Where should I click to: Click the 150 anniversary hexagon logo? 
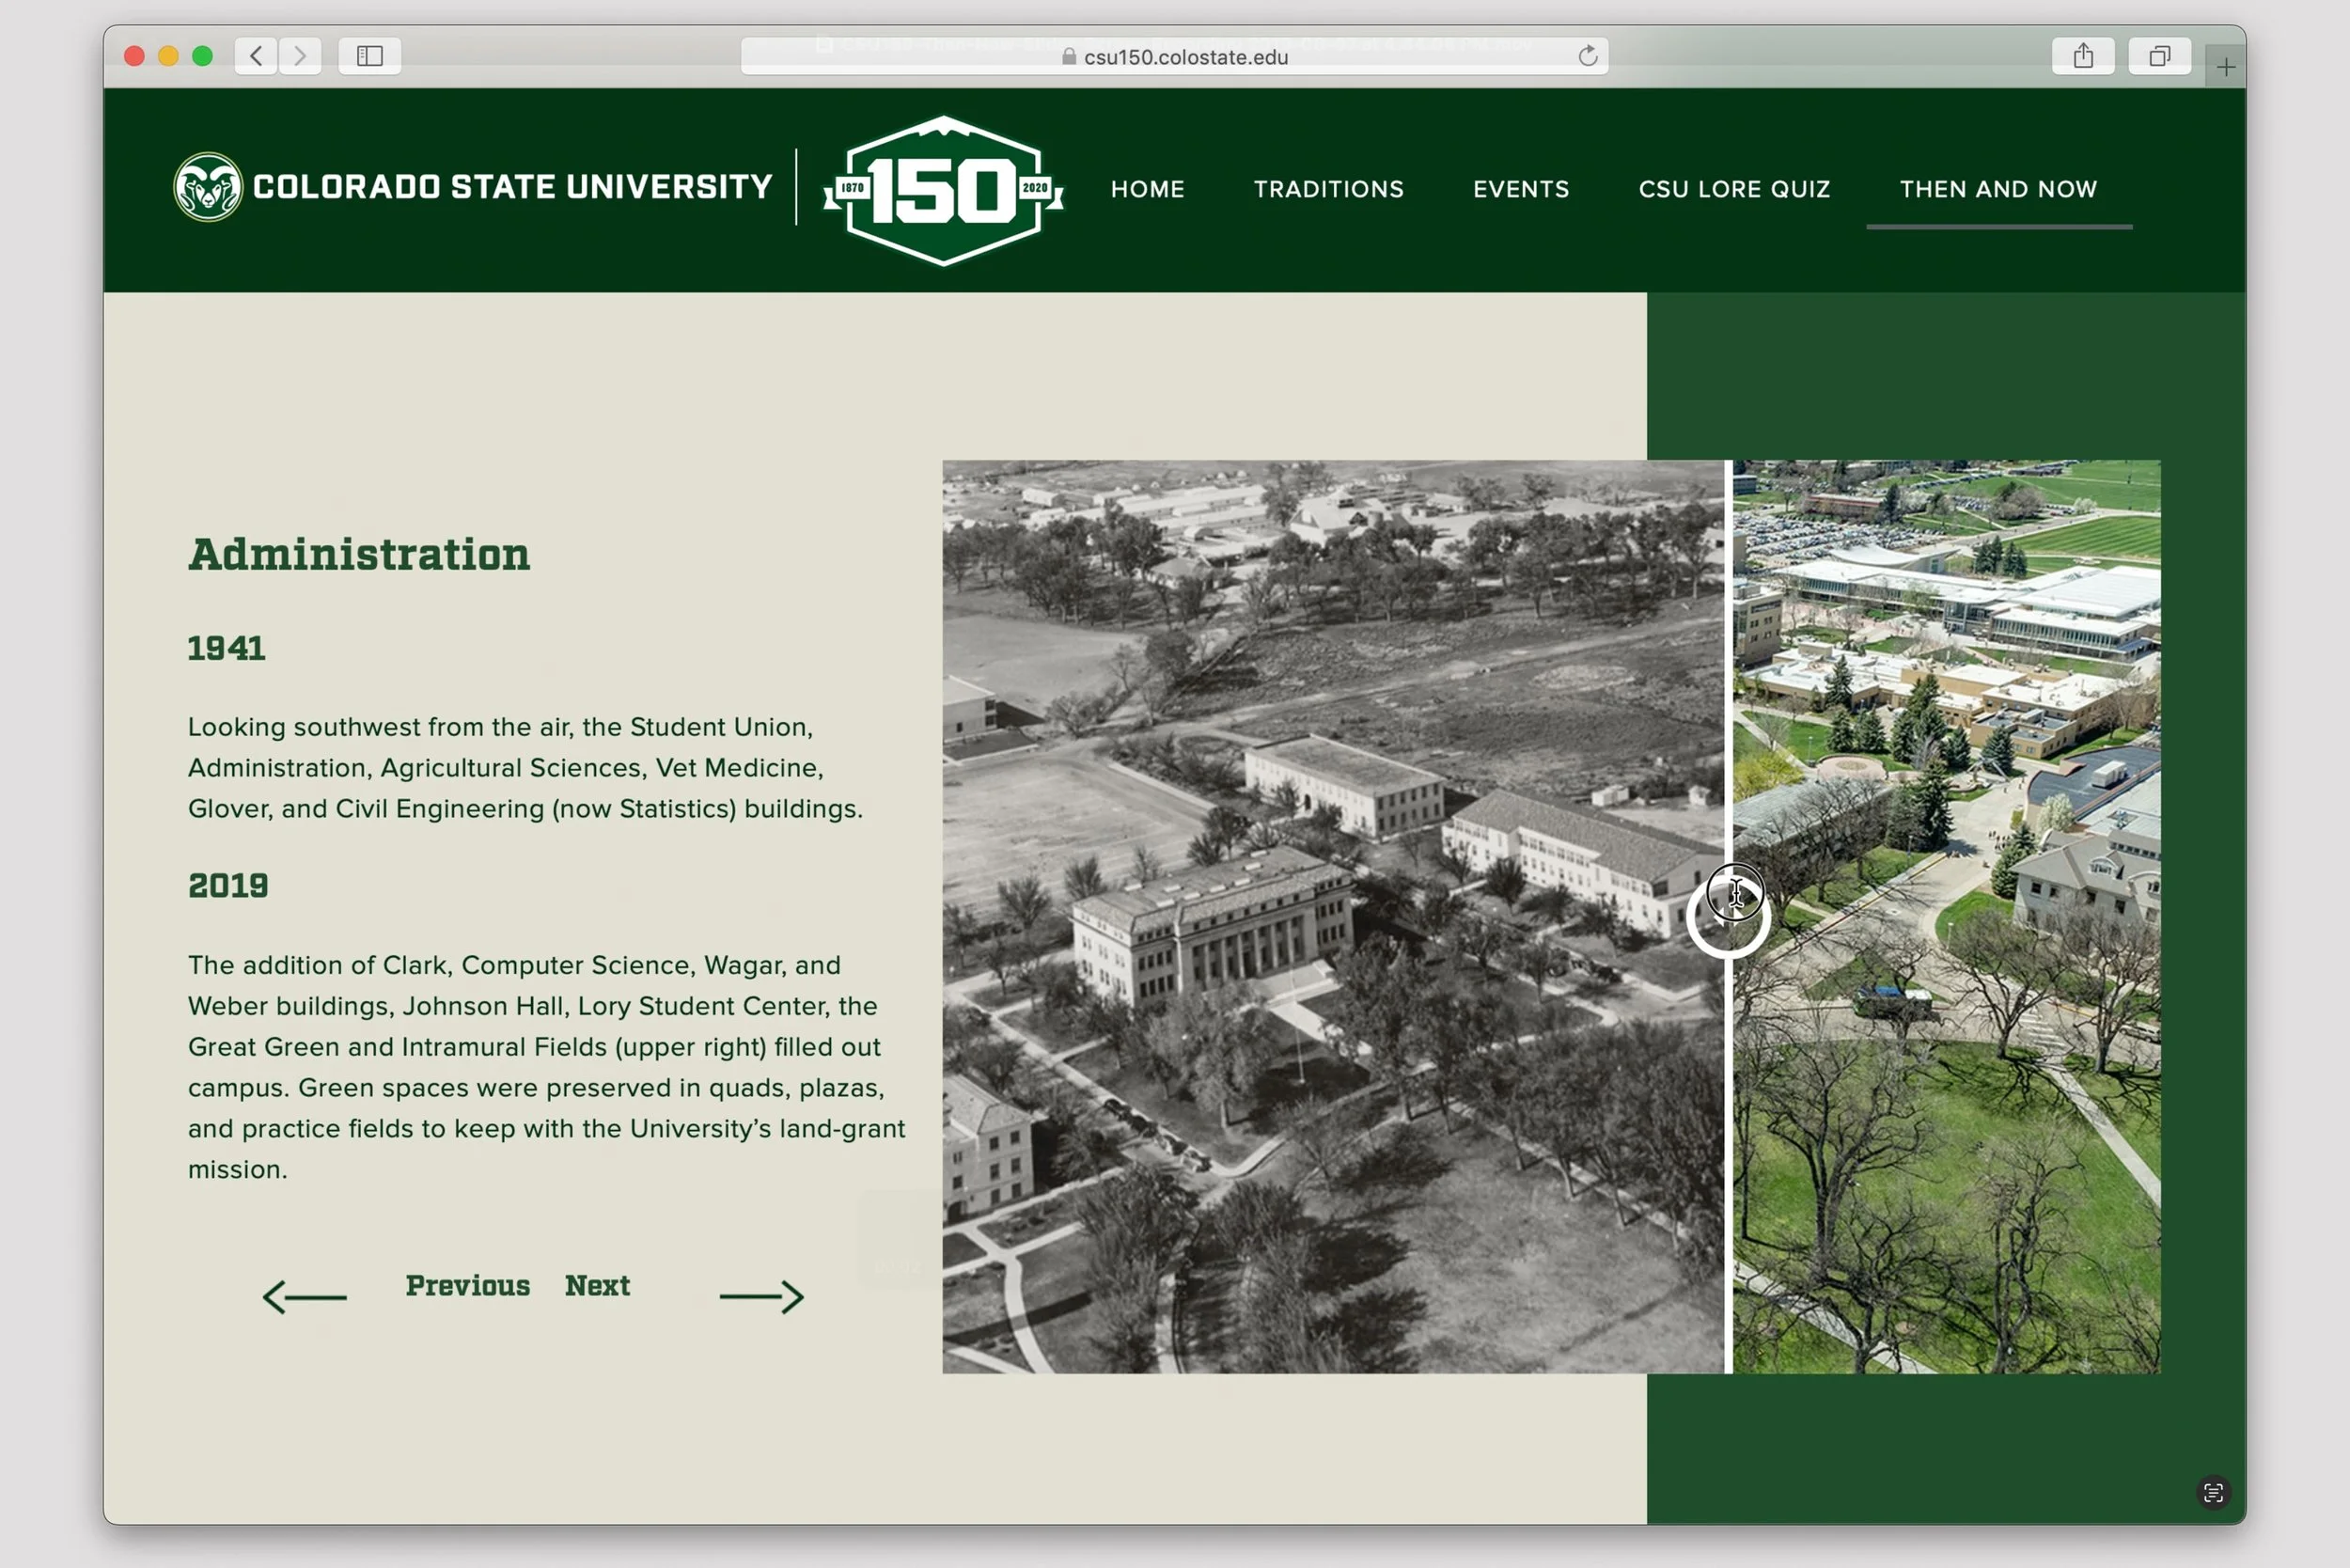[x=943, y=190]
